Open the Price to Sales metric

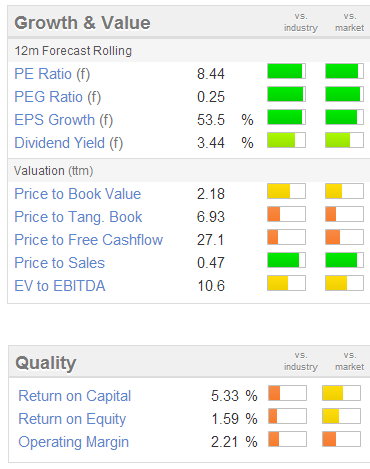tap(60, 263)
